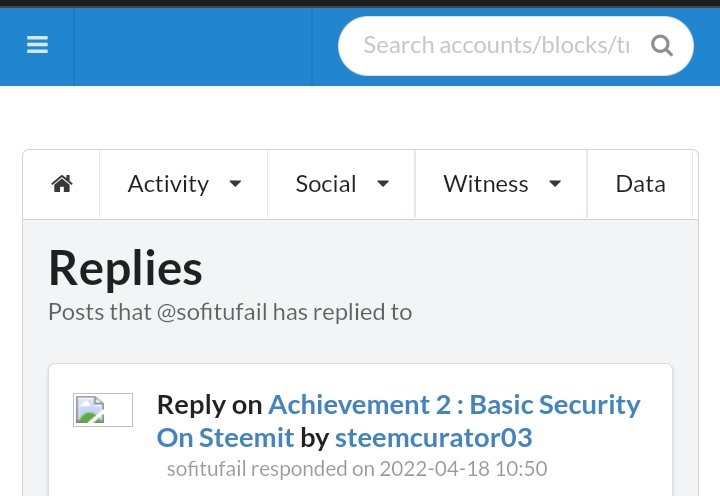Expand the Witness dropdown caret
Image resolution: width=720 pixels, height=496 pixels.
[x=555, y=184]
